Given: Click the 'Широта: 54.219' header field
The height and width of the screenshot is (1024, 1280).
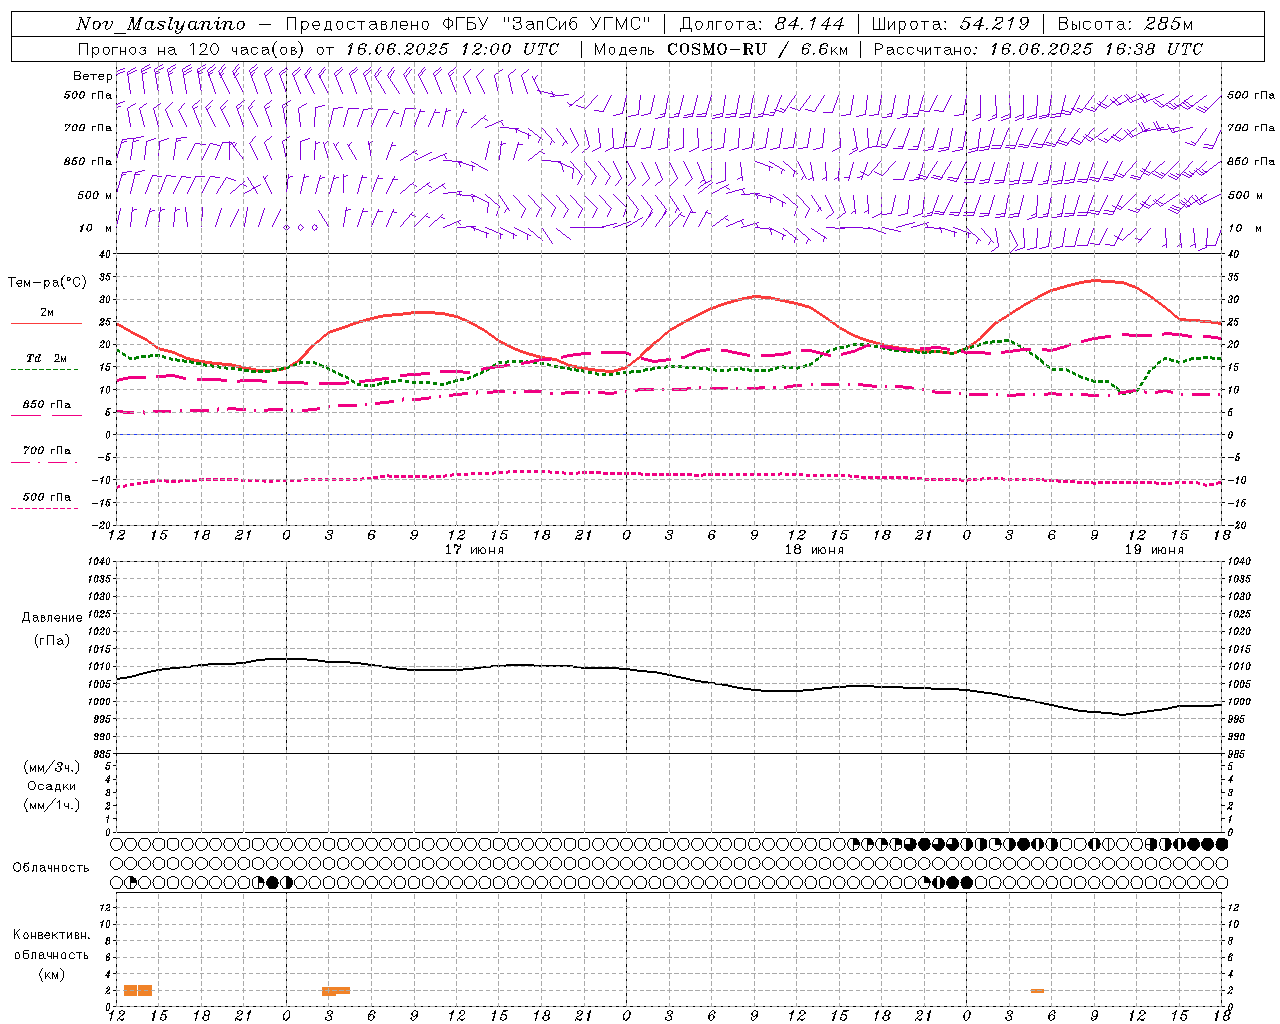Looking at the screenshot, I should [x=951, y=24].
